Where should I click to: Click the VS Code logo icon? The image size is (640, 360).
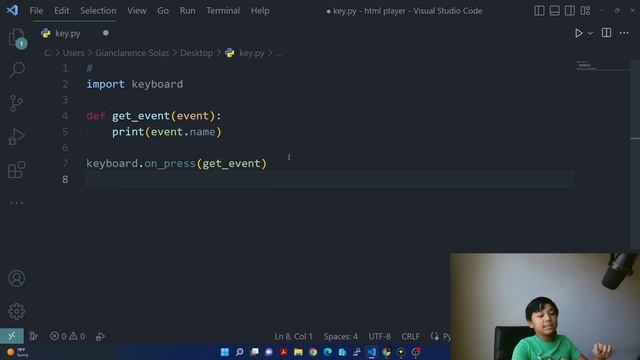(x=12, y=10)
